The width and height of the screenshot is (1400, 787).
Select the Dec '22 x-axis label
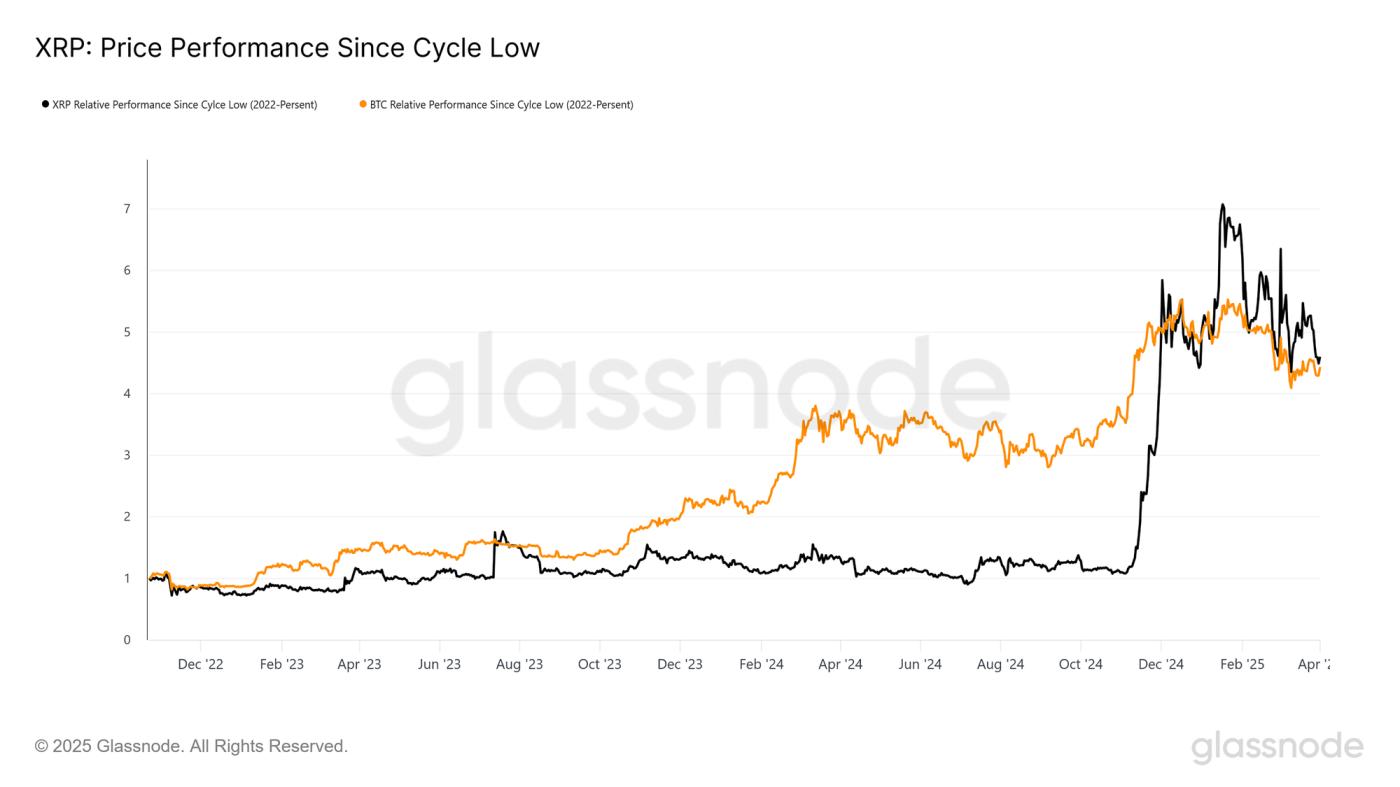point(201,664)
